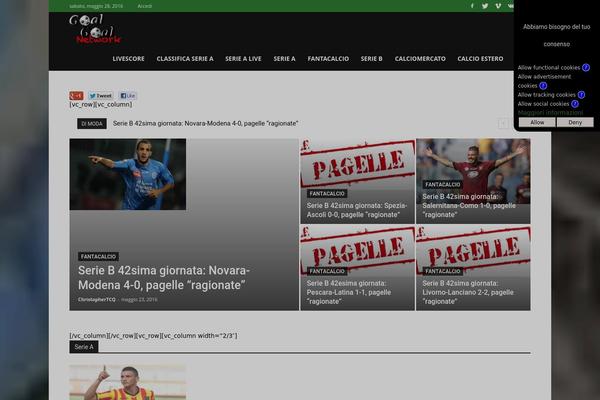The width and height of the screenshot is (600, 400).
Task: Open trending headline Novara-Modena 4-0 ticker
Action: tap(205, 123)
